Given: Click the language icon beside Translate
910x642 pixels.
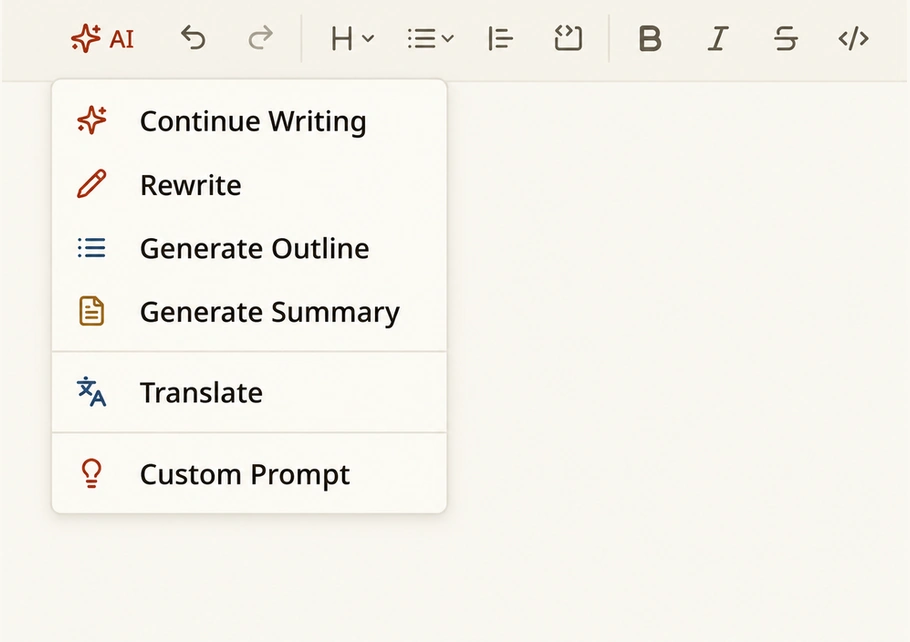Looking at the screenshot, I should 92,392.
